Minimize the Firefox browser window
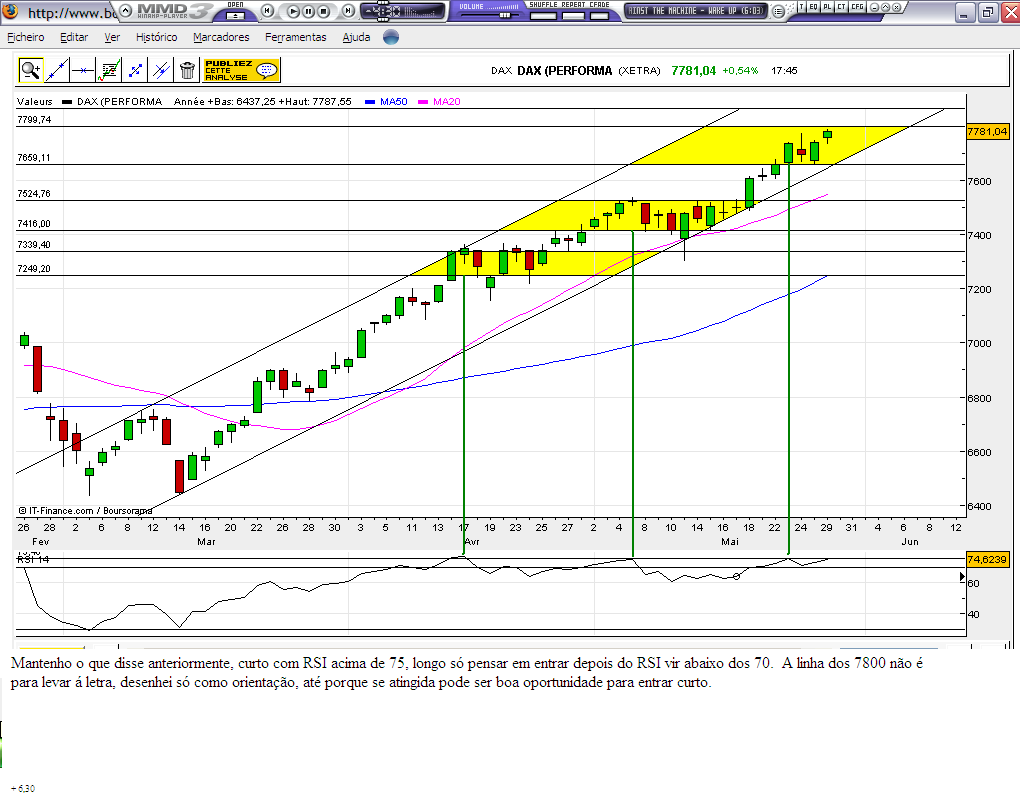The height and width of the screenshot is (800, 1020). (965, 12)
